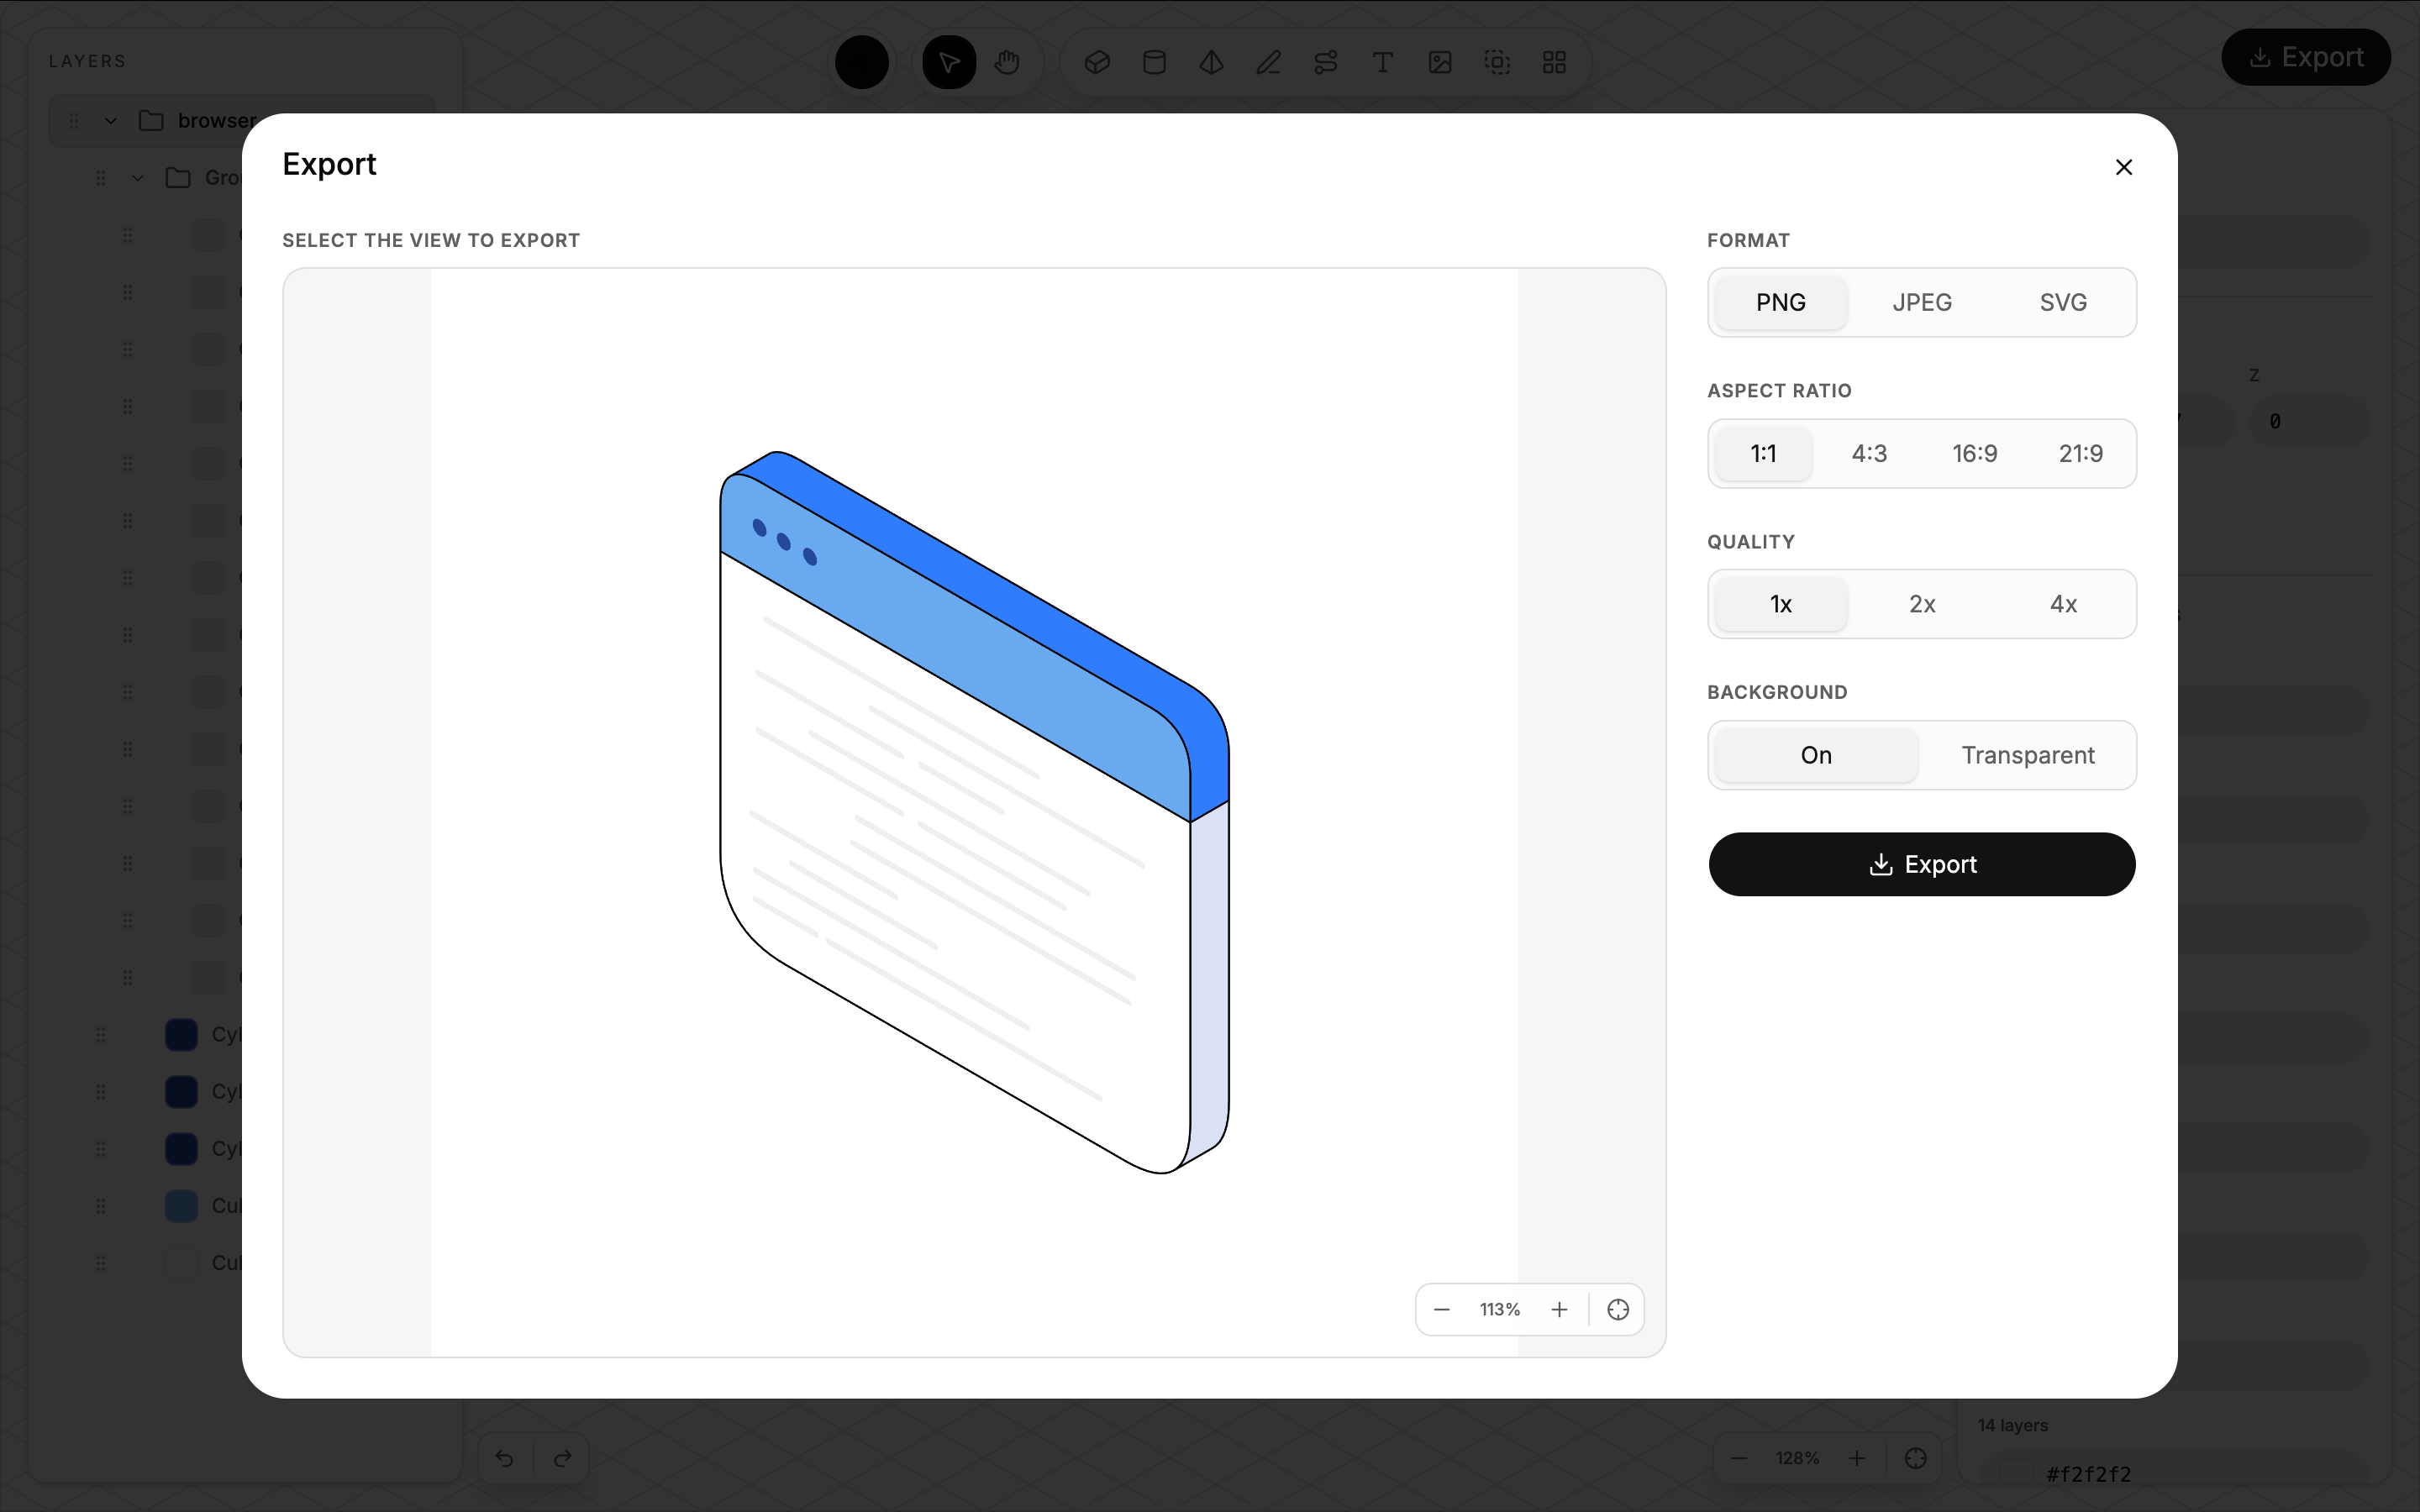Select the Text tool
Viewport: 2420px width, 1512px height.
(x=1383, y=62)
